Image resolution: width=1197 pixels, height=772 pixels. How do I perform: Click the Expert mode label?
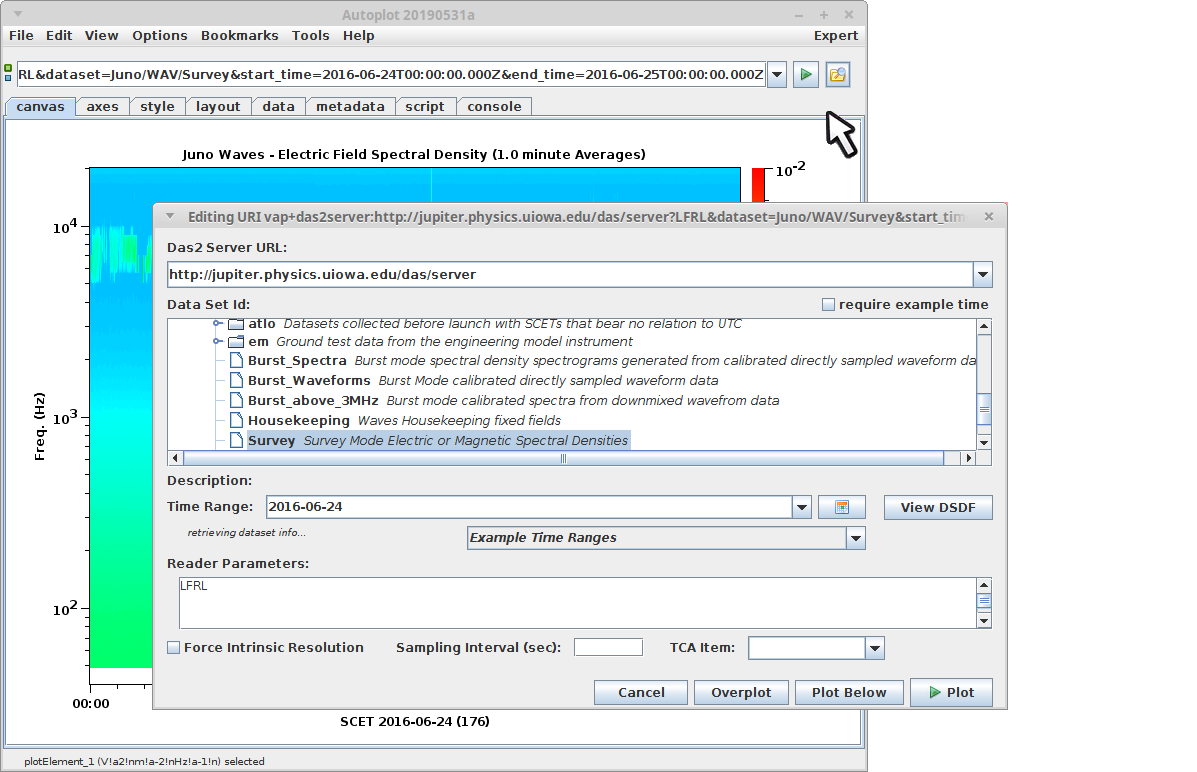(x=836, y=36)
